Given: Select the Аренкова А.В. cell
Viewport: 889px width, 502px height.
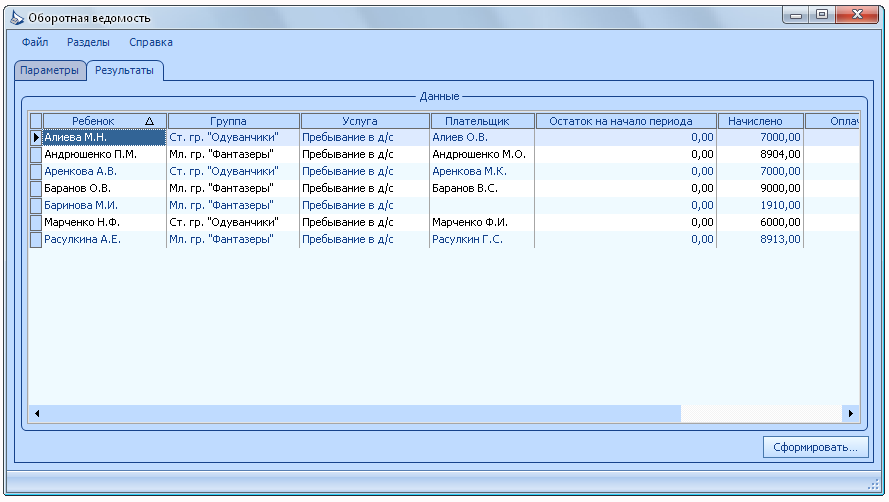Looking at the screenshot, I should point(104,171).
